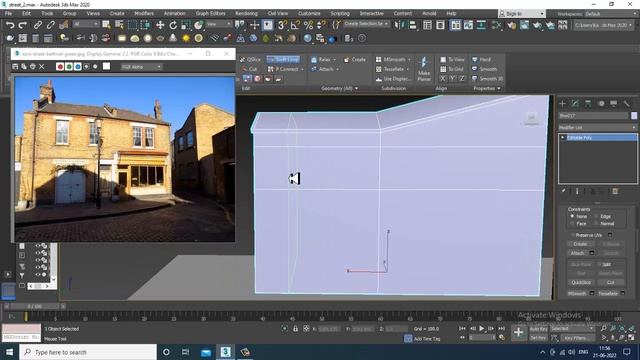Toggle the Preserve UVs checkbox
This screenshot has height=360, width=640.
point(573,235)
